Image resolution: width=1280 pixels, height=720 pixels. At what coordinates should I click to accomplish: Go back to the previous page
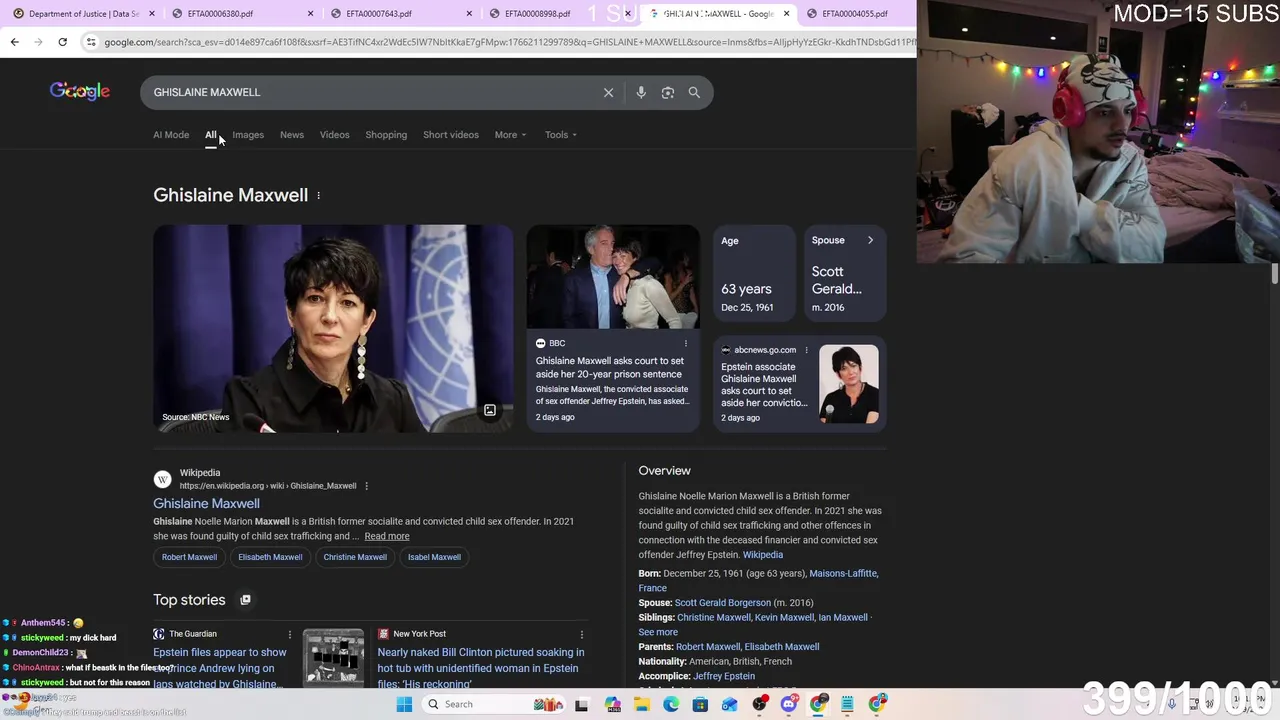pyautogui.click(x=14, y=42)
